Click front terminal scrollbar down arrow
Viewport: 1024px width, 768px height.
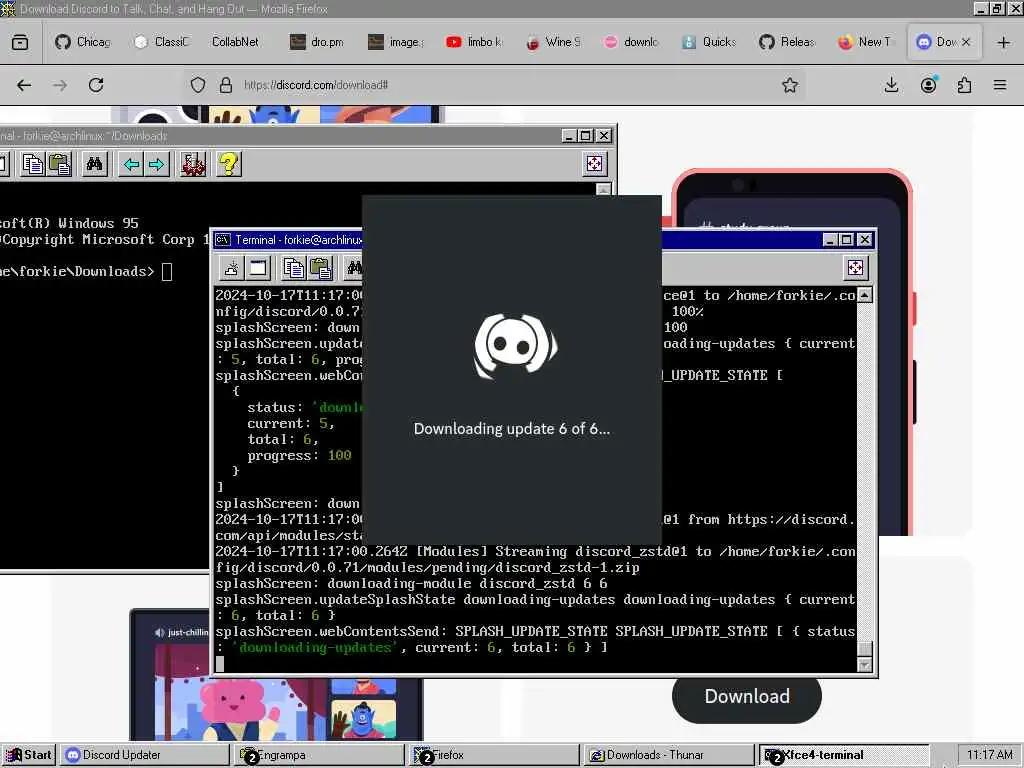(865, 665)
